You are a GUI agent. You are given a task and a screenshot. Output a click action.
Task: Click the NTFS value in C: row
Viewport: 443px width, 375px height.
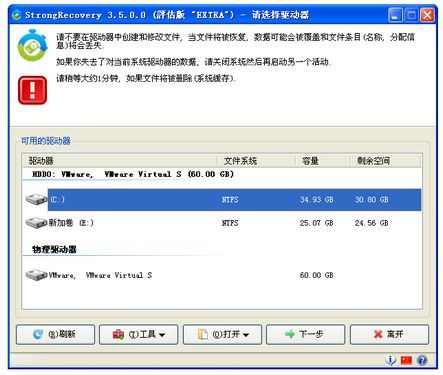point(230,200)
